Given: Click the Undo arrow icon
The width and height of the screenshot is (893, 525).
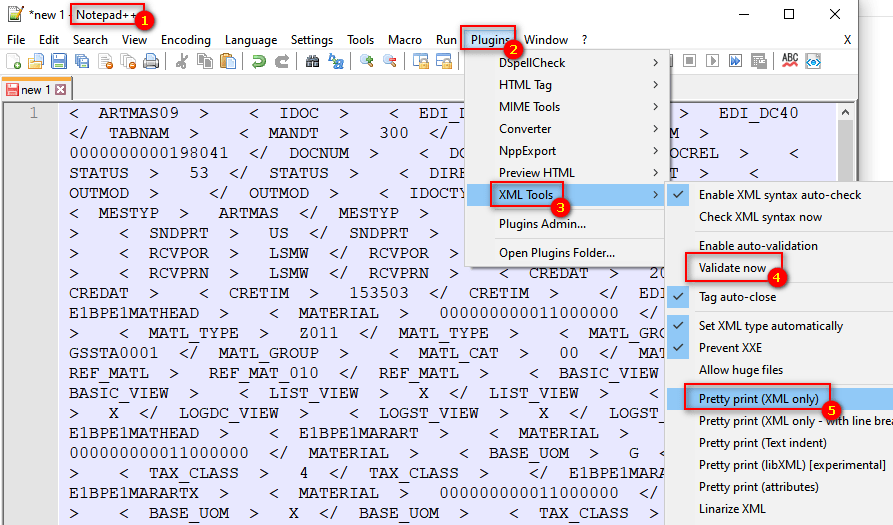Looking at the screenshot, I should click(x=259, y=62).
